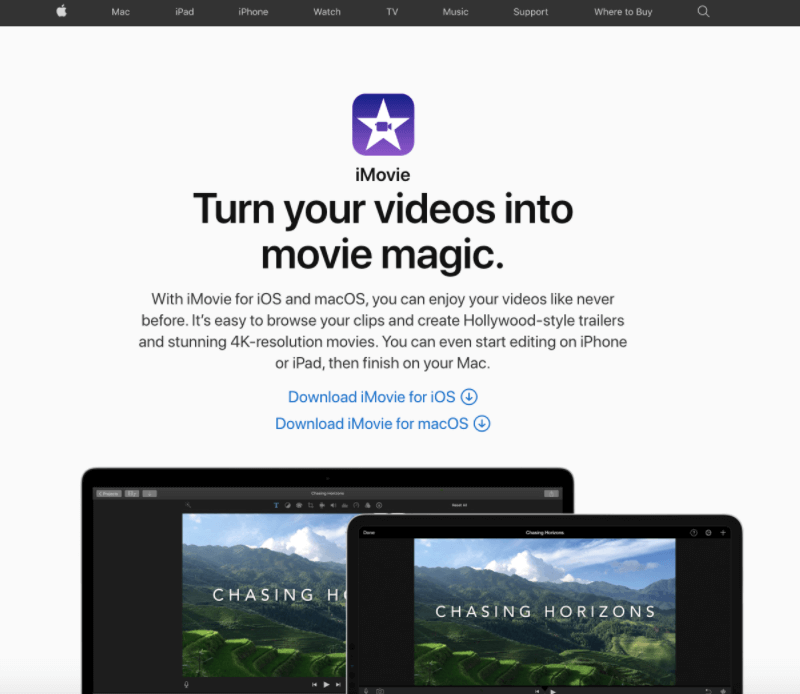
Task: Open the Mac menu item
Action: tap(120, 12)
